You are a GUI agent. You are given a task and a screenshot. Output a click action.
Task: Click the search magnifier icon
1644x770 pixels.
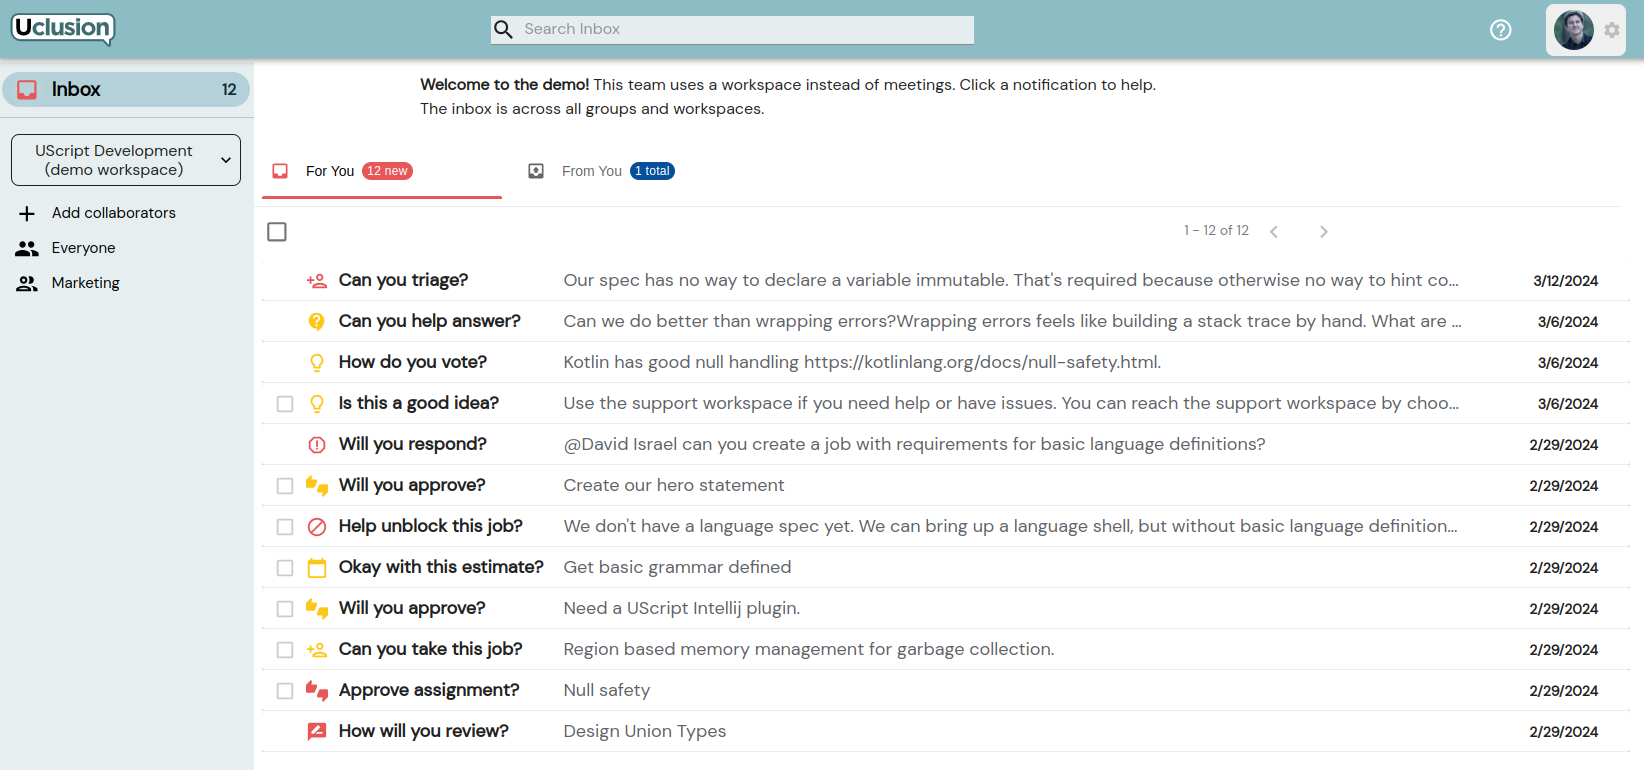pos(504,30)
